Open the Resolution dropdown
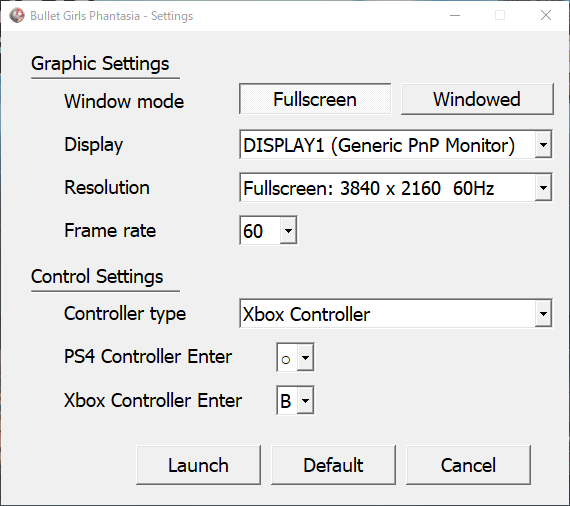 tap(396, 187)
